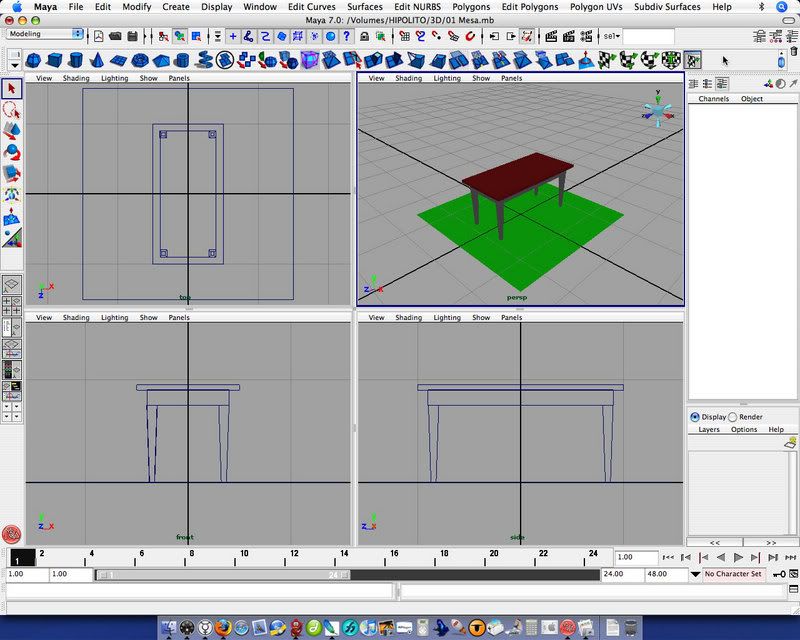800x640 pixels.
Task: Select the arrow Select tool in toolbox
Action: (12, 89)
